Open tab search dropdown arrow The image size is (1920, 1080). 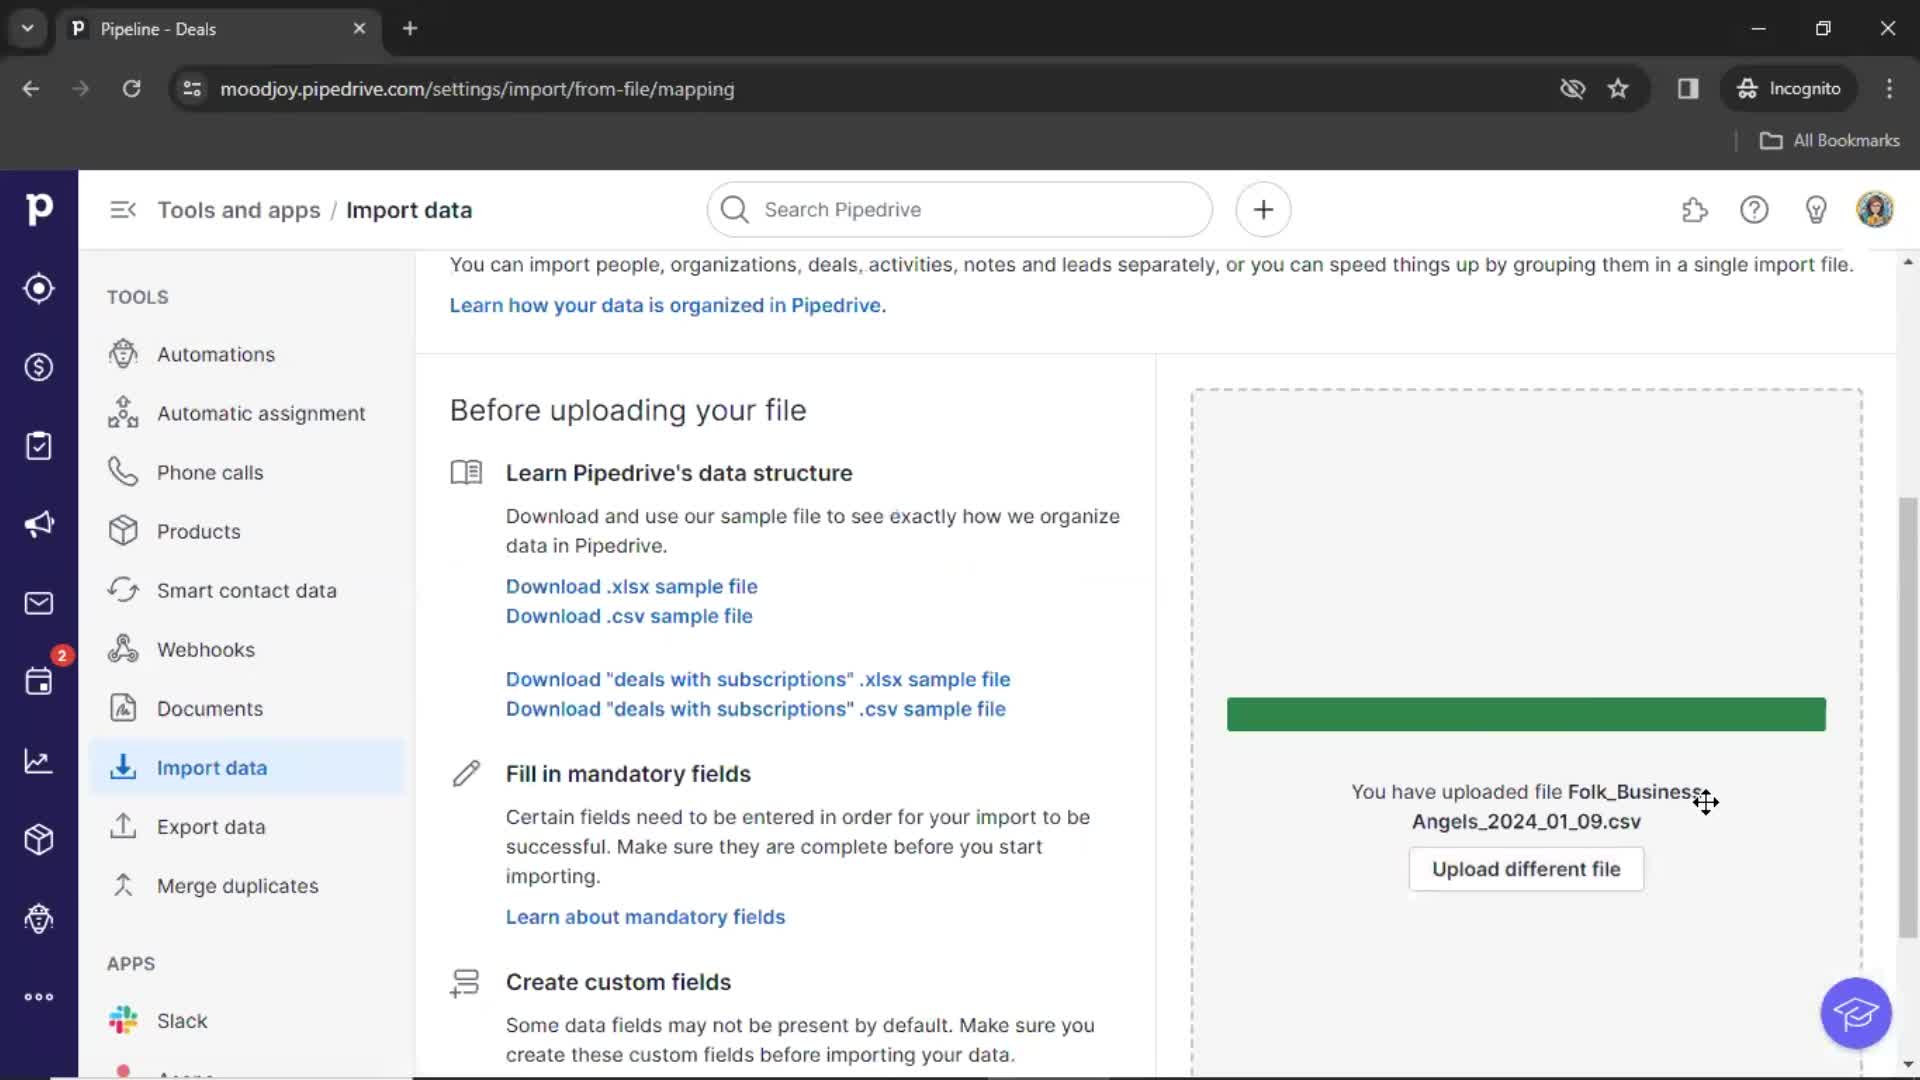pos(28,28)
